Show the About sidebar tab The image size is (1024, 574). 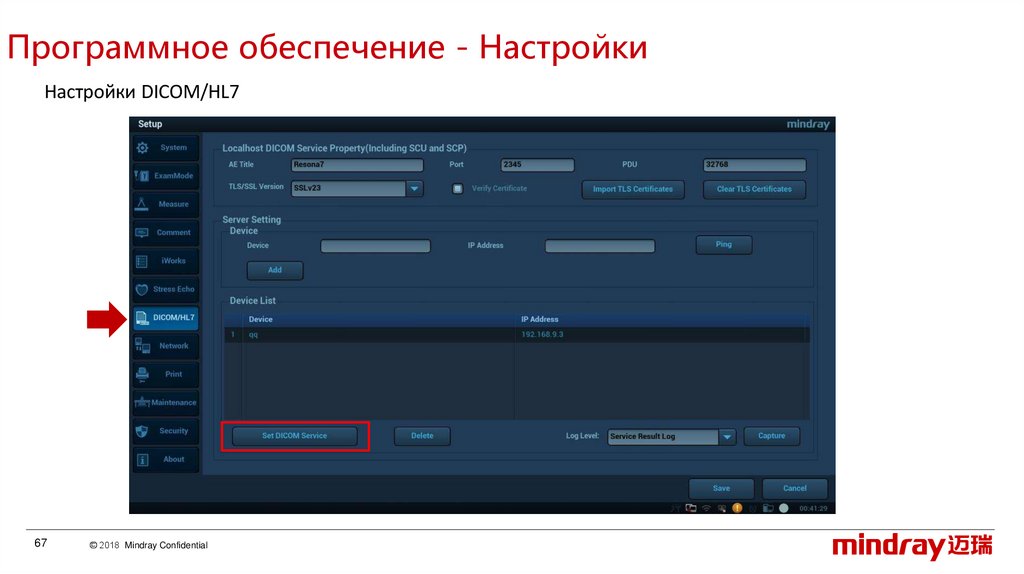[x=166, y=460]
